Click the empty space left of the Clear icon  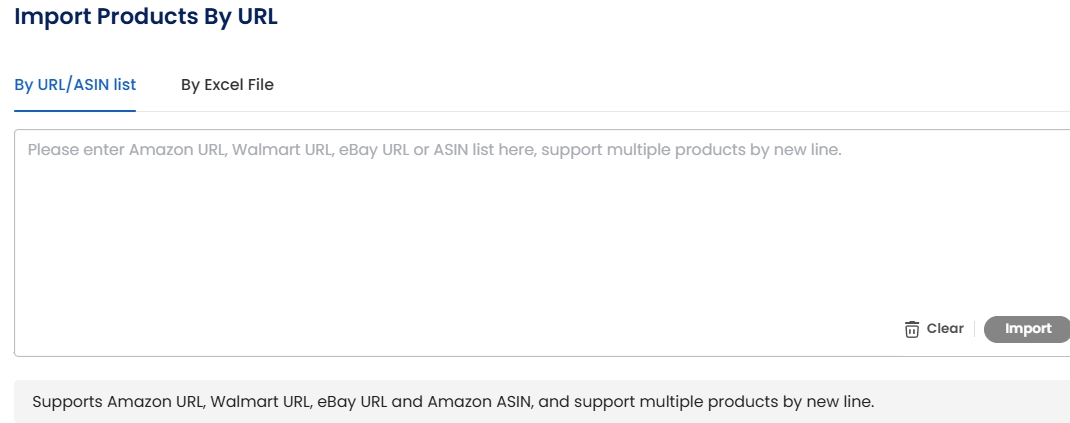pyautogui.click(x=819, y=329)
